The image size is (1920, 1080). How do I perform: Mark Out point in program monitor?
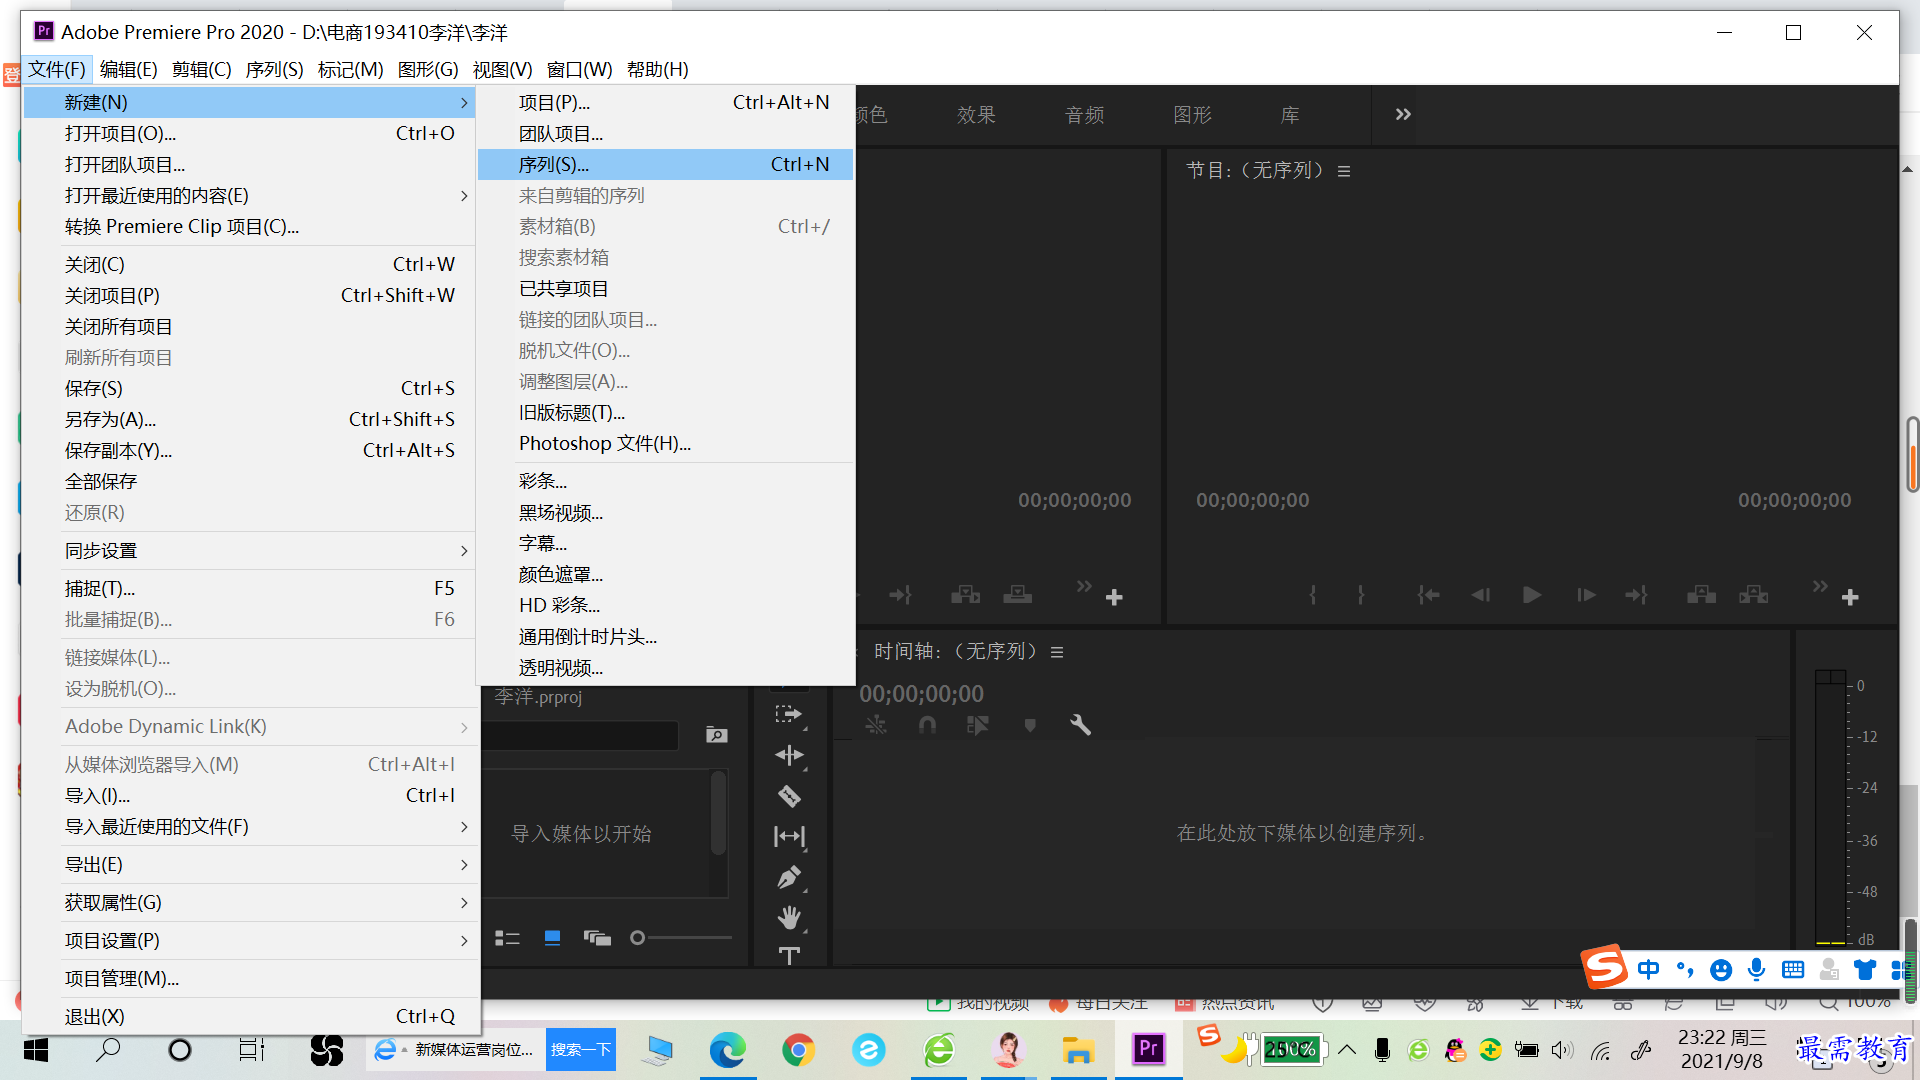(1360, 595)
